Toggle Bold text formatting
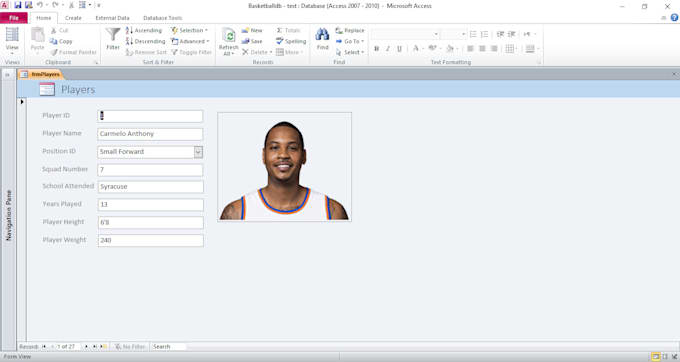Viewport: 680px width, 362px height. tap(376, 49)
